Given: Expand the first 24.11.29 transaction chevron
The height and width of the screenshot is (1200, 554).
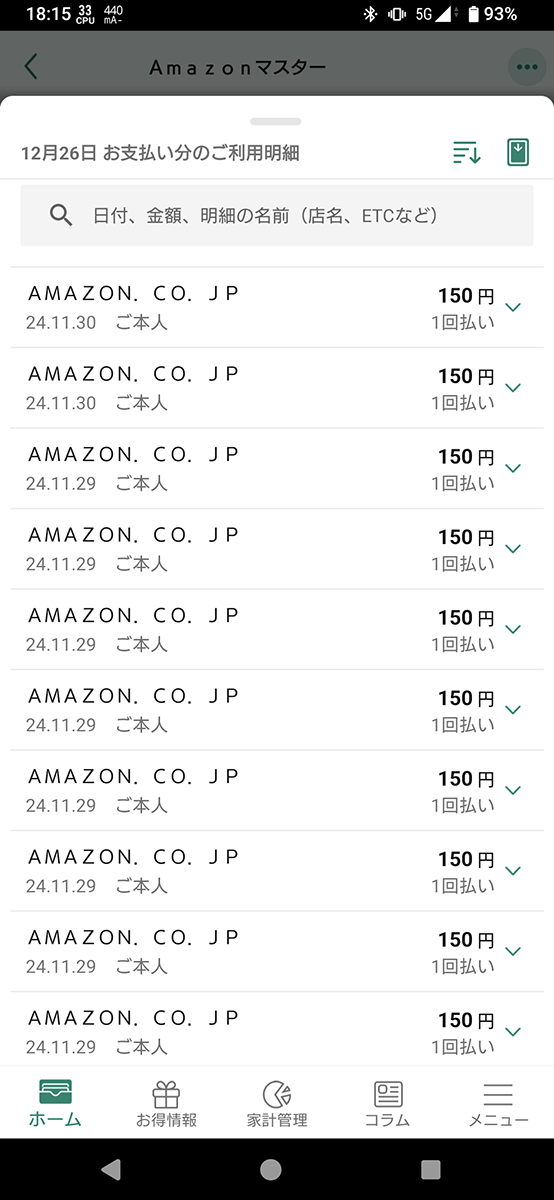Looking at the screenshot, I should tap(514, 468).
